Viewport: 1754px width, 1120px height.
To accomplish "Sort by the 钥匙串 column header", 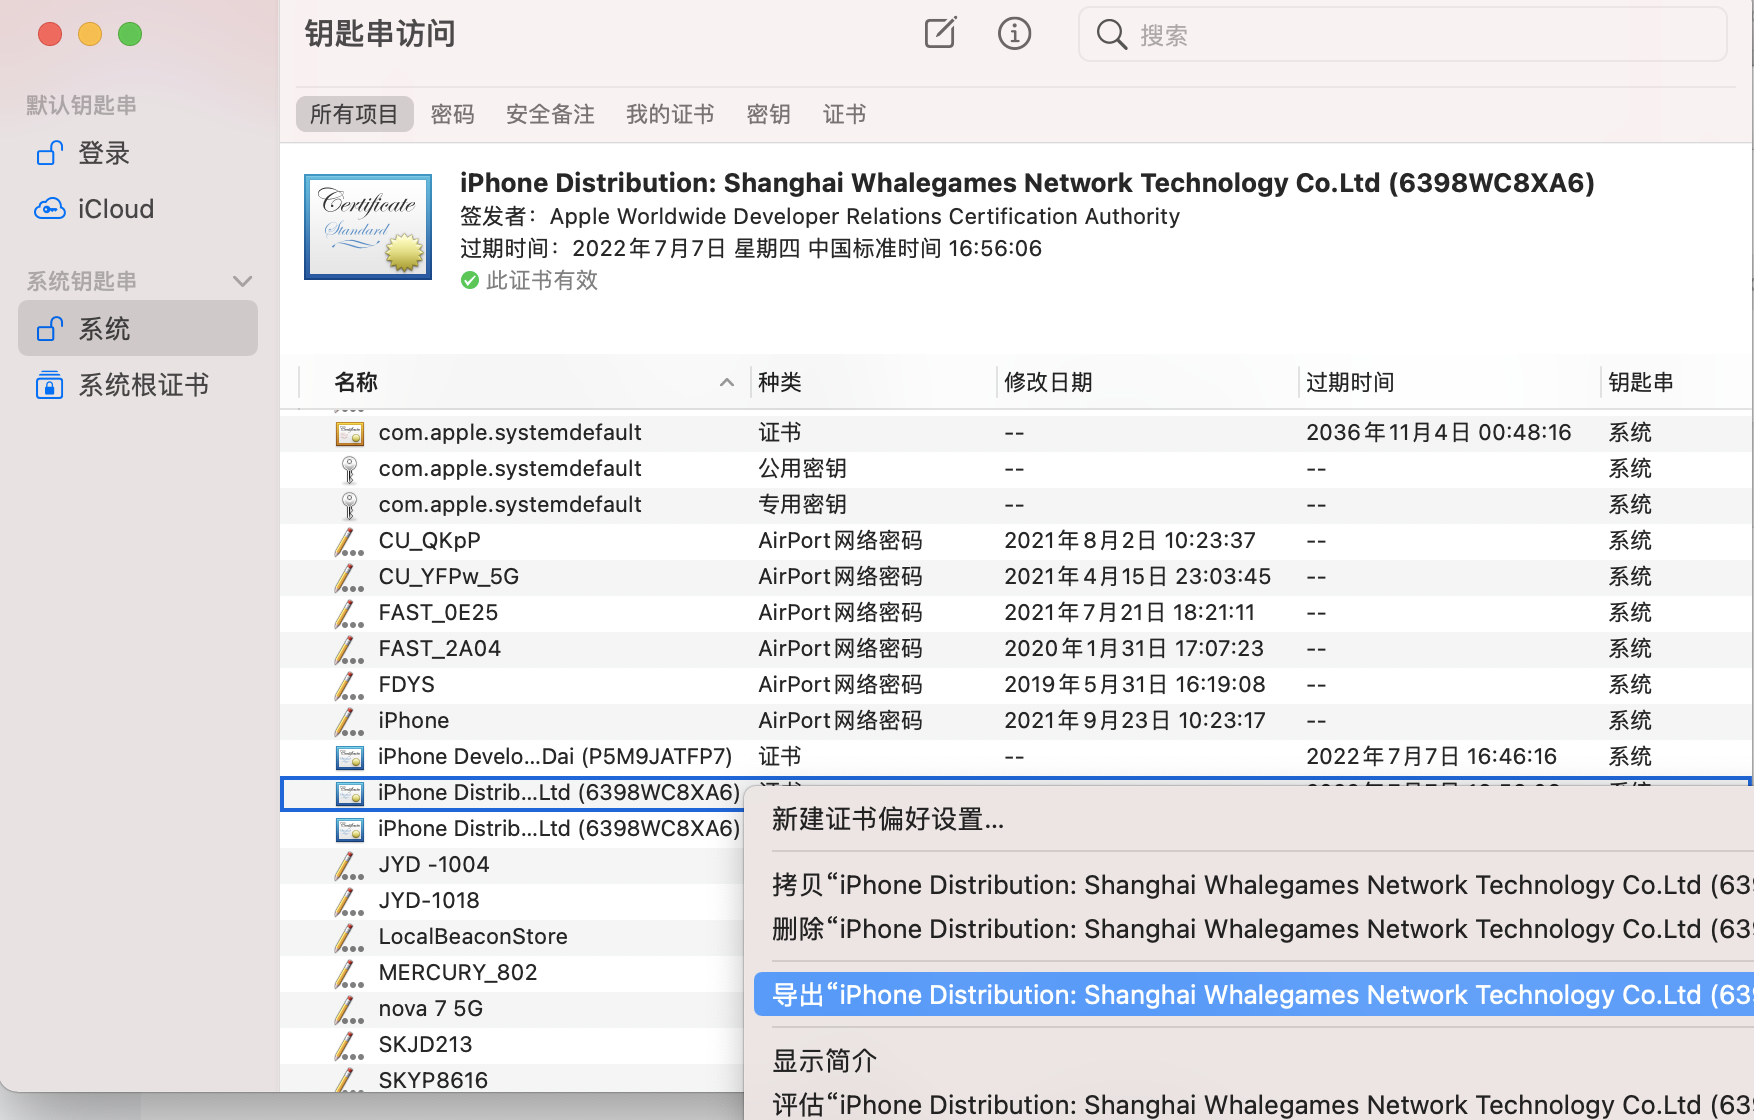I will tap(1641, 382).
